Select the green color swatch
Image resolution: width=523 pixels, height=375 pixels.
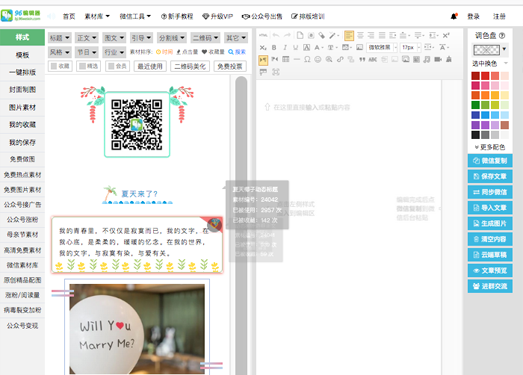(x=475, y=105)
